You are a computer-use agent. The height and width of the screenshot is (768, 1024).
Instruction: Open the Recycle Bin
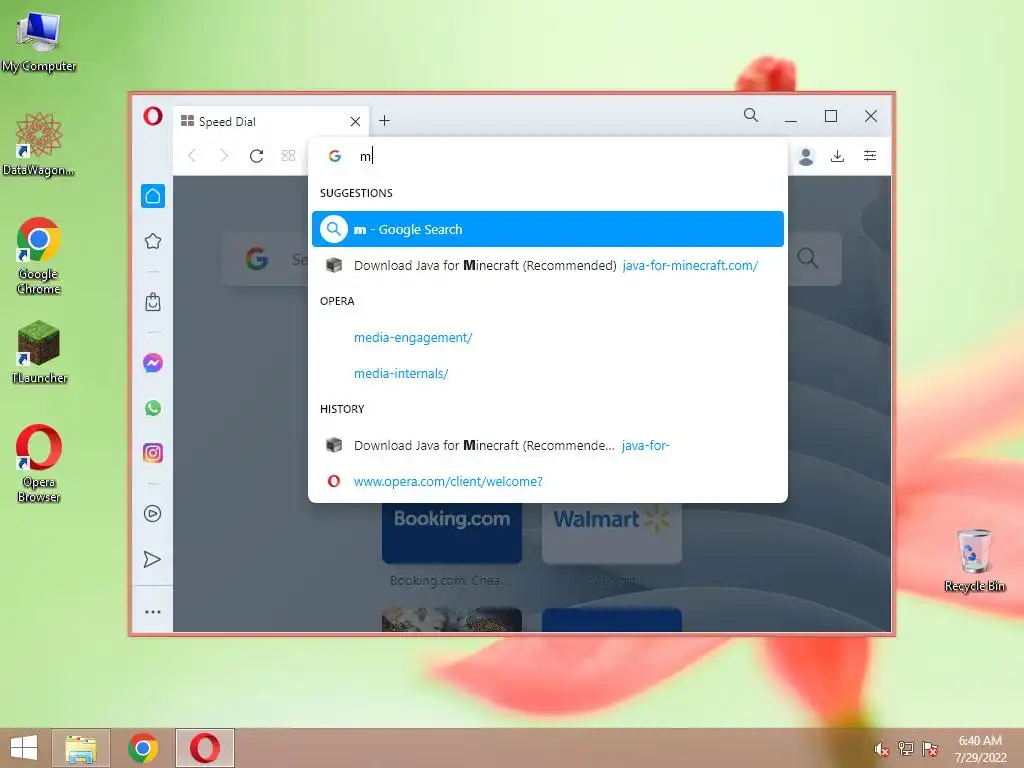974,560
